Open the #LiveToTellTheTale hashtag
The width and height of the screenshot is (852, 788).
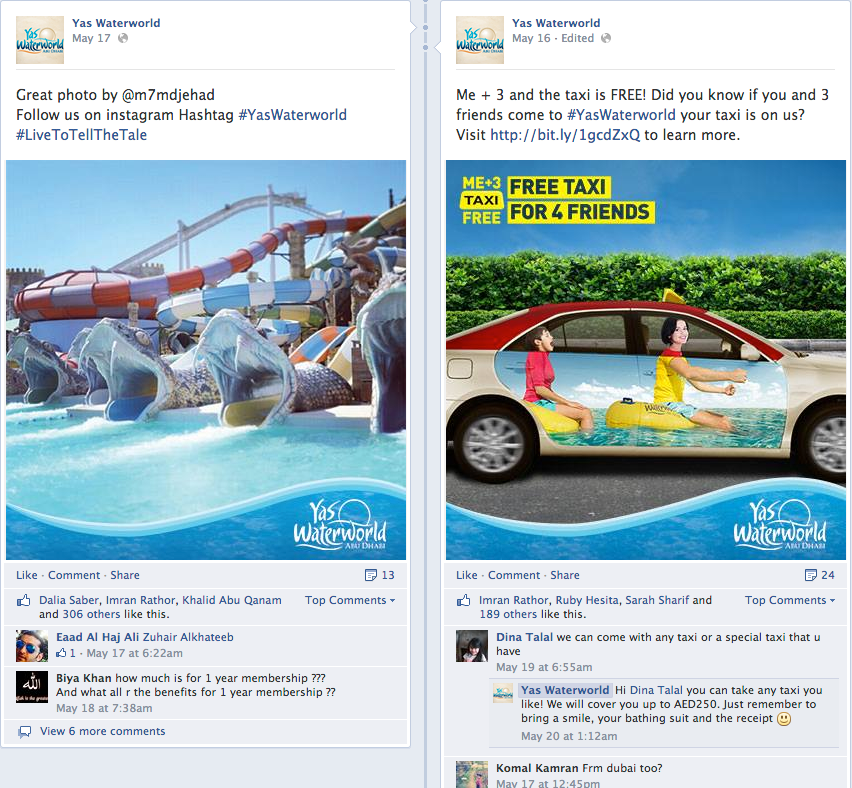(82, 135)
